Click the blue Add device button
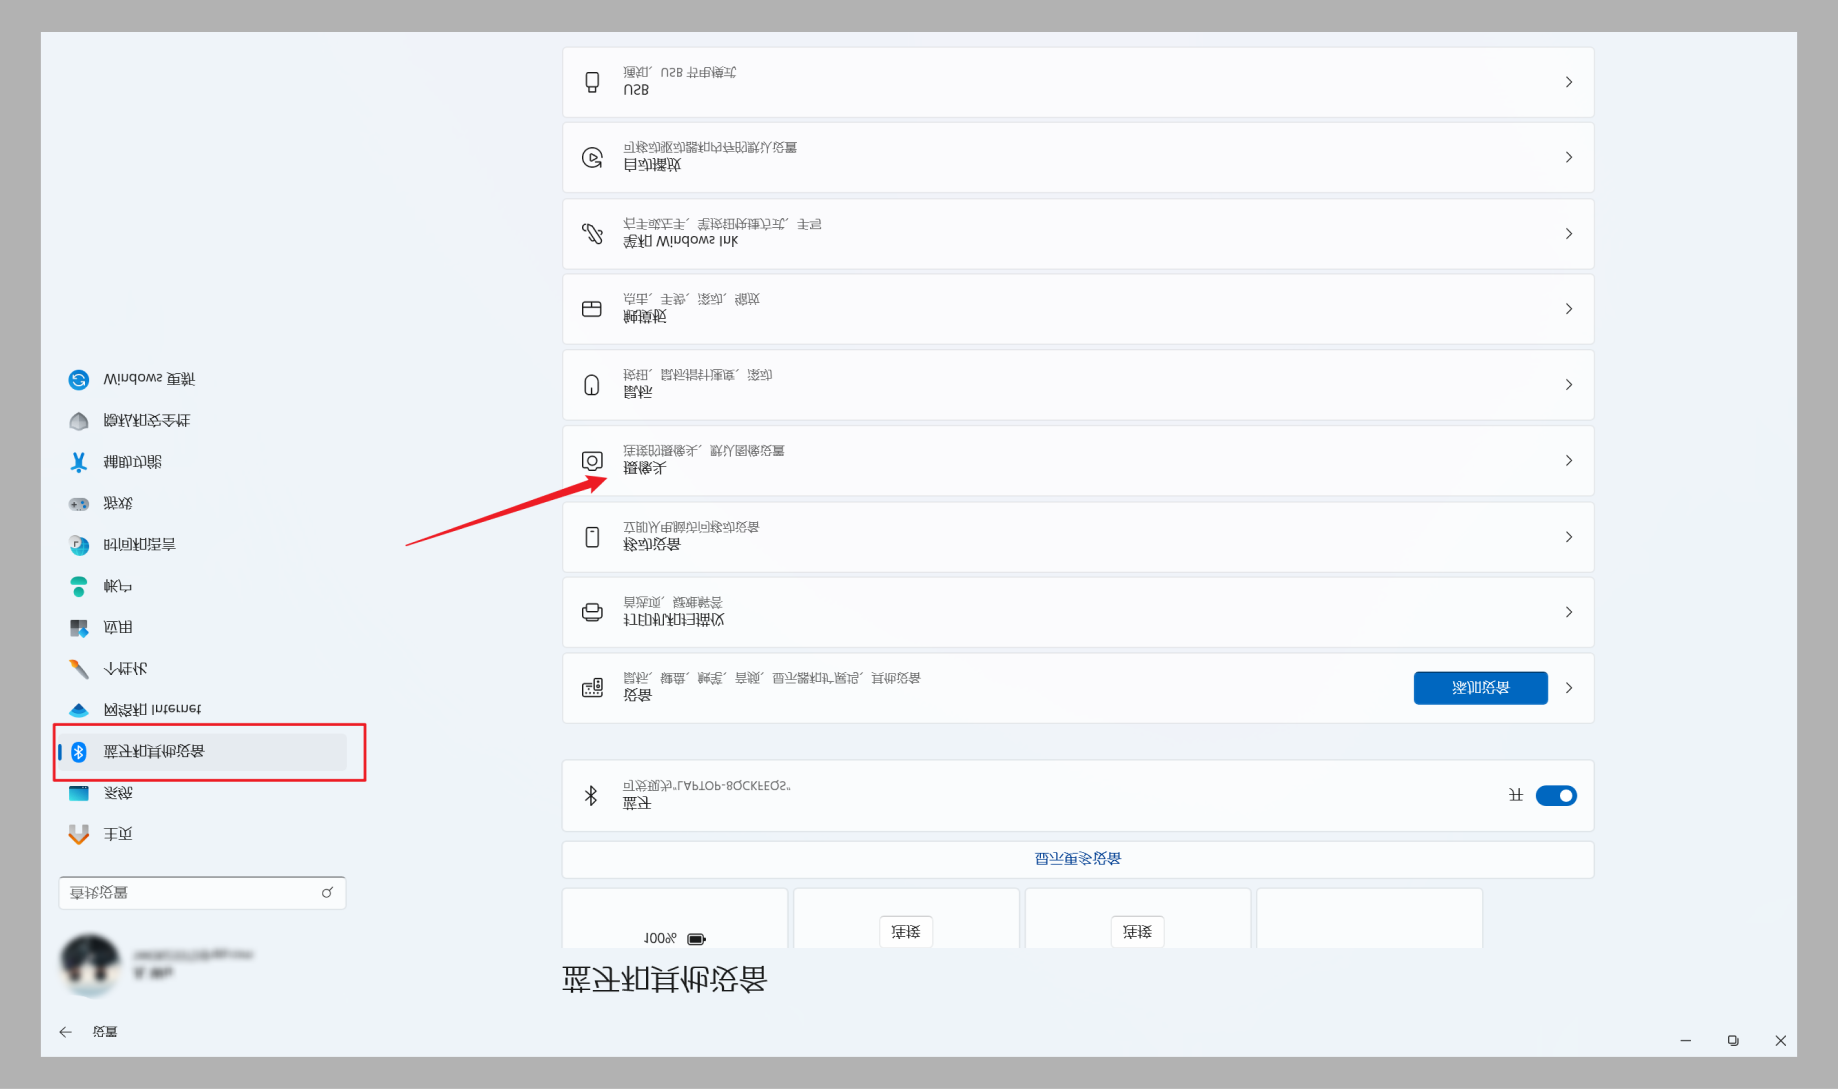The width and height of the screenshot is (1838, 1089). pos(1480,688)
